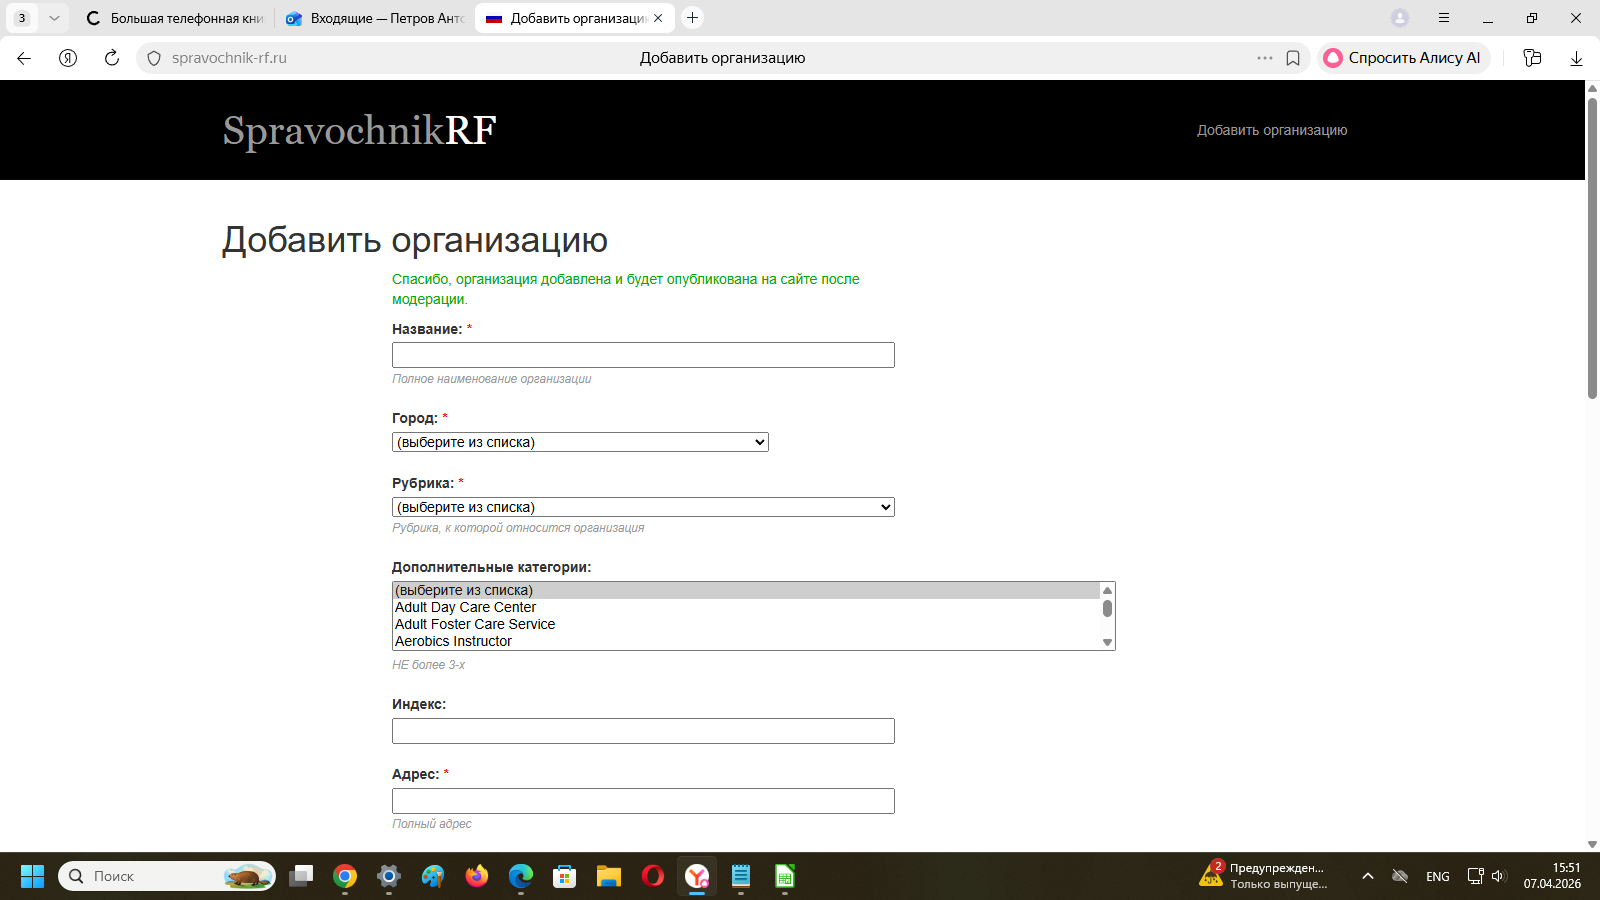Launch Opera from the taskbar
This screenshot has width=1600, height=900.
click(x=653, y=876)
